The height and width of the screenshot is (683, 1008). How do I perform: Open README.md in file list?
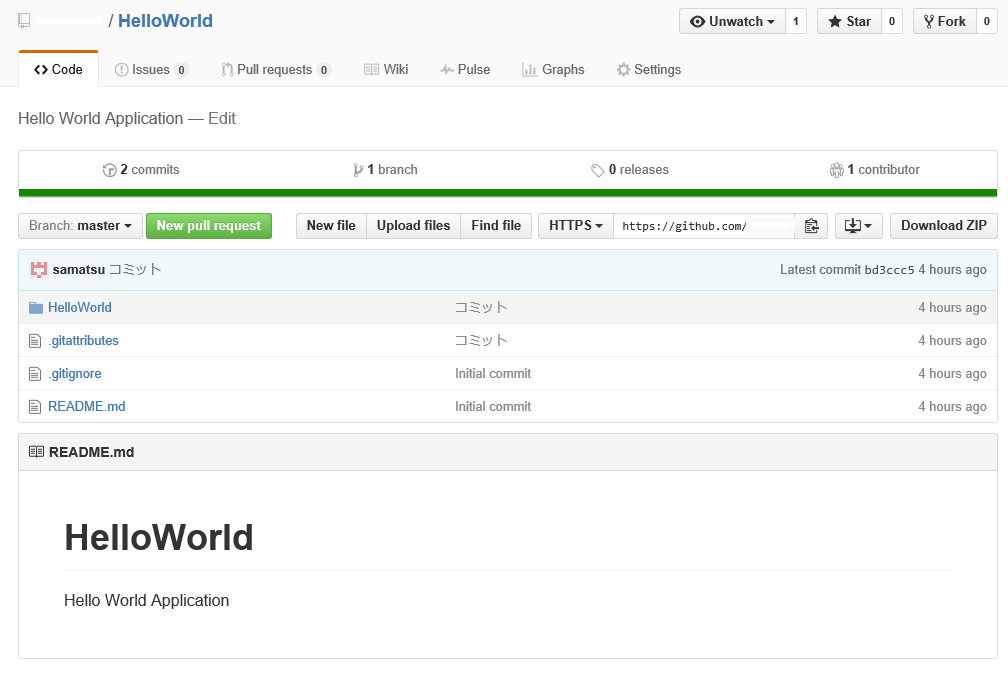click(87, 406)
